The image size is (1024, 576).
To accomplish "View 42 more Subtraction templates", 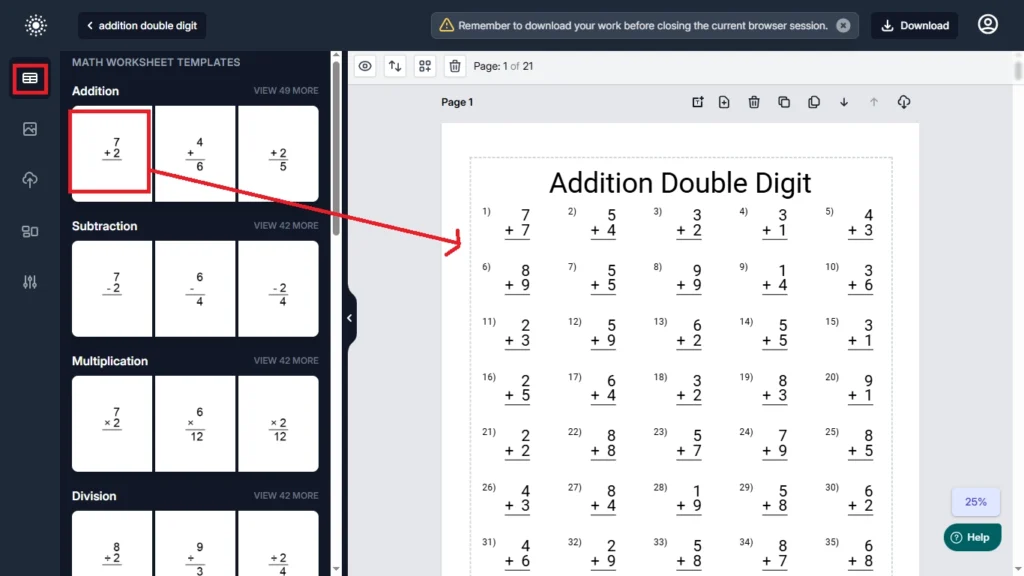I will click(x=286, y=225).
